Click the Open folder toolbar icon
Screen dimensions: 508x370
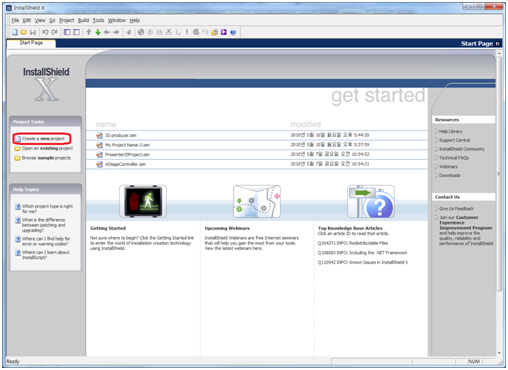pyautogui.click(x=23, y=32)
